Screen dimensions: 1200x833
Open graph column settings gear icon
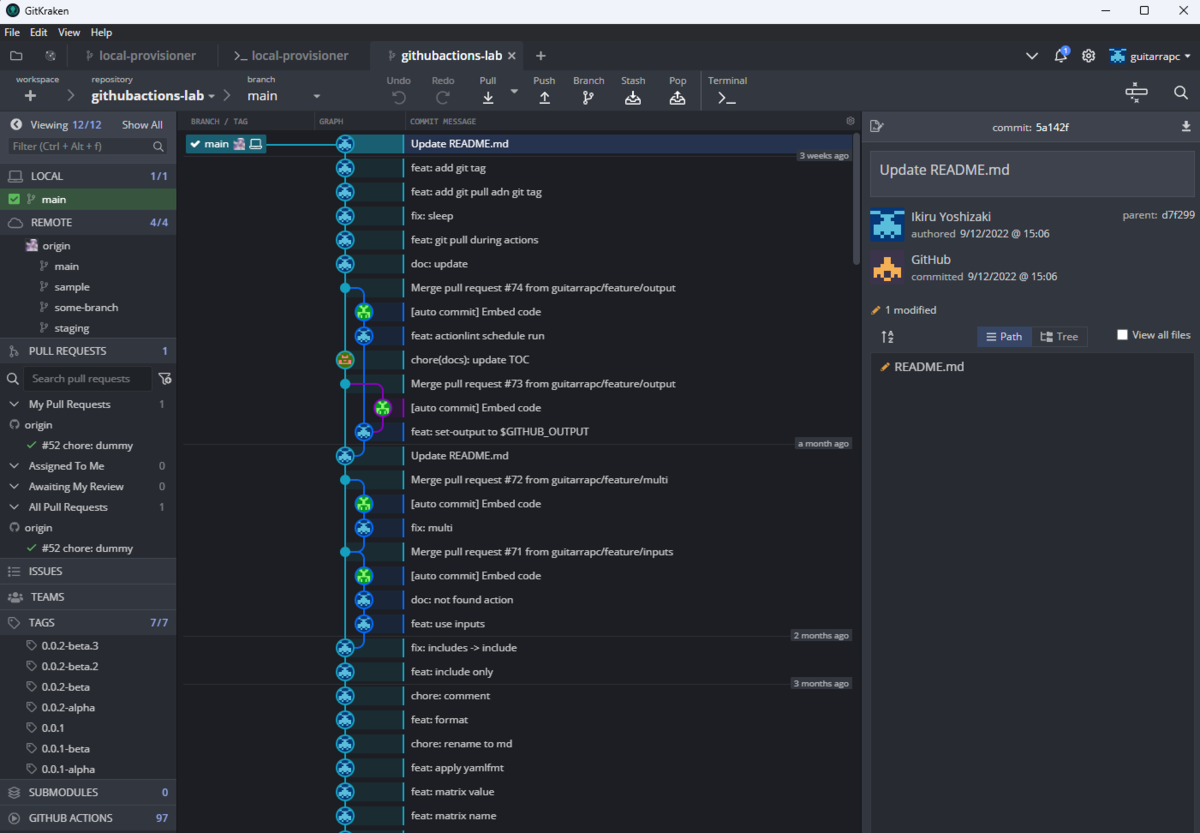point(851,121)
